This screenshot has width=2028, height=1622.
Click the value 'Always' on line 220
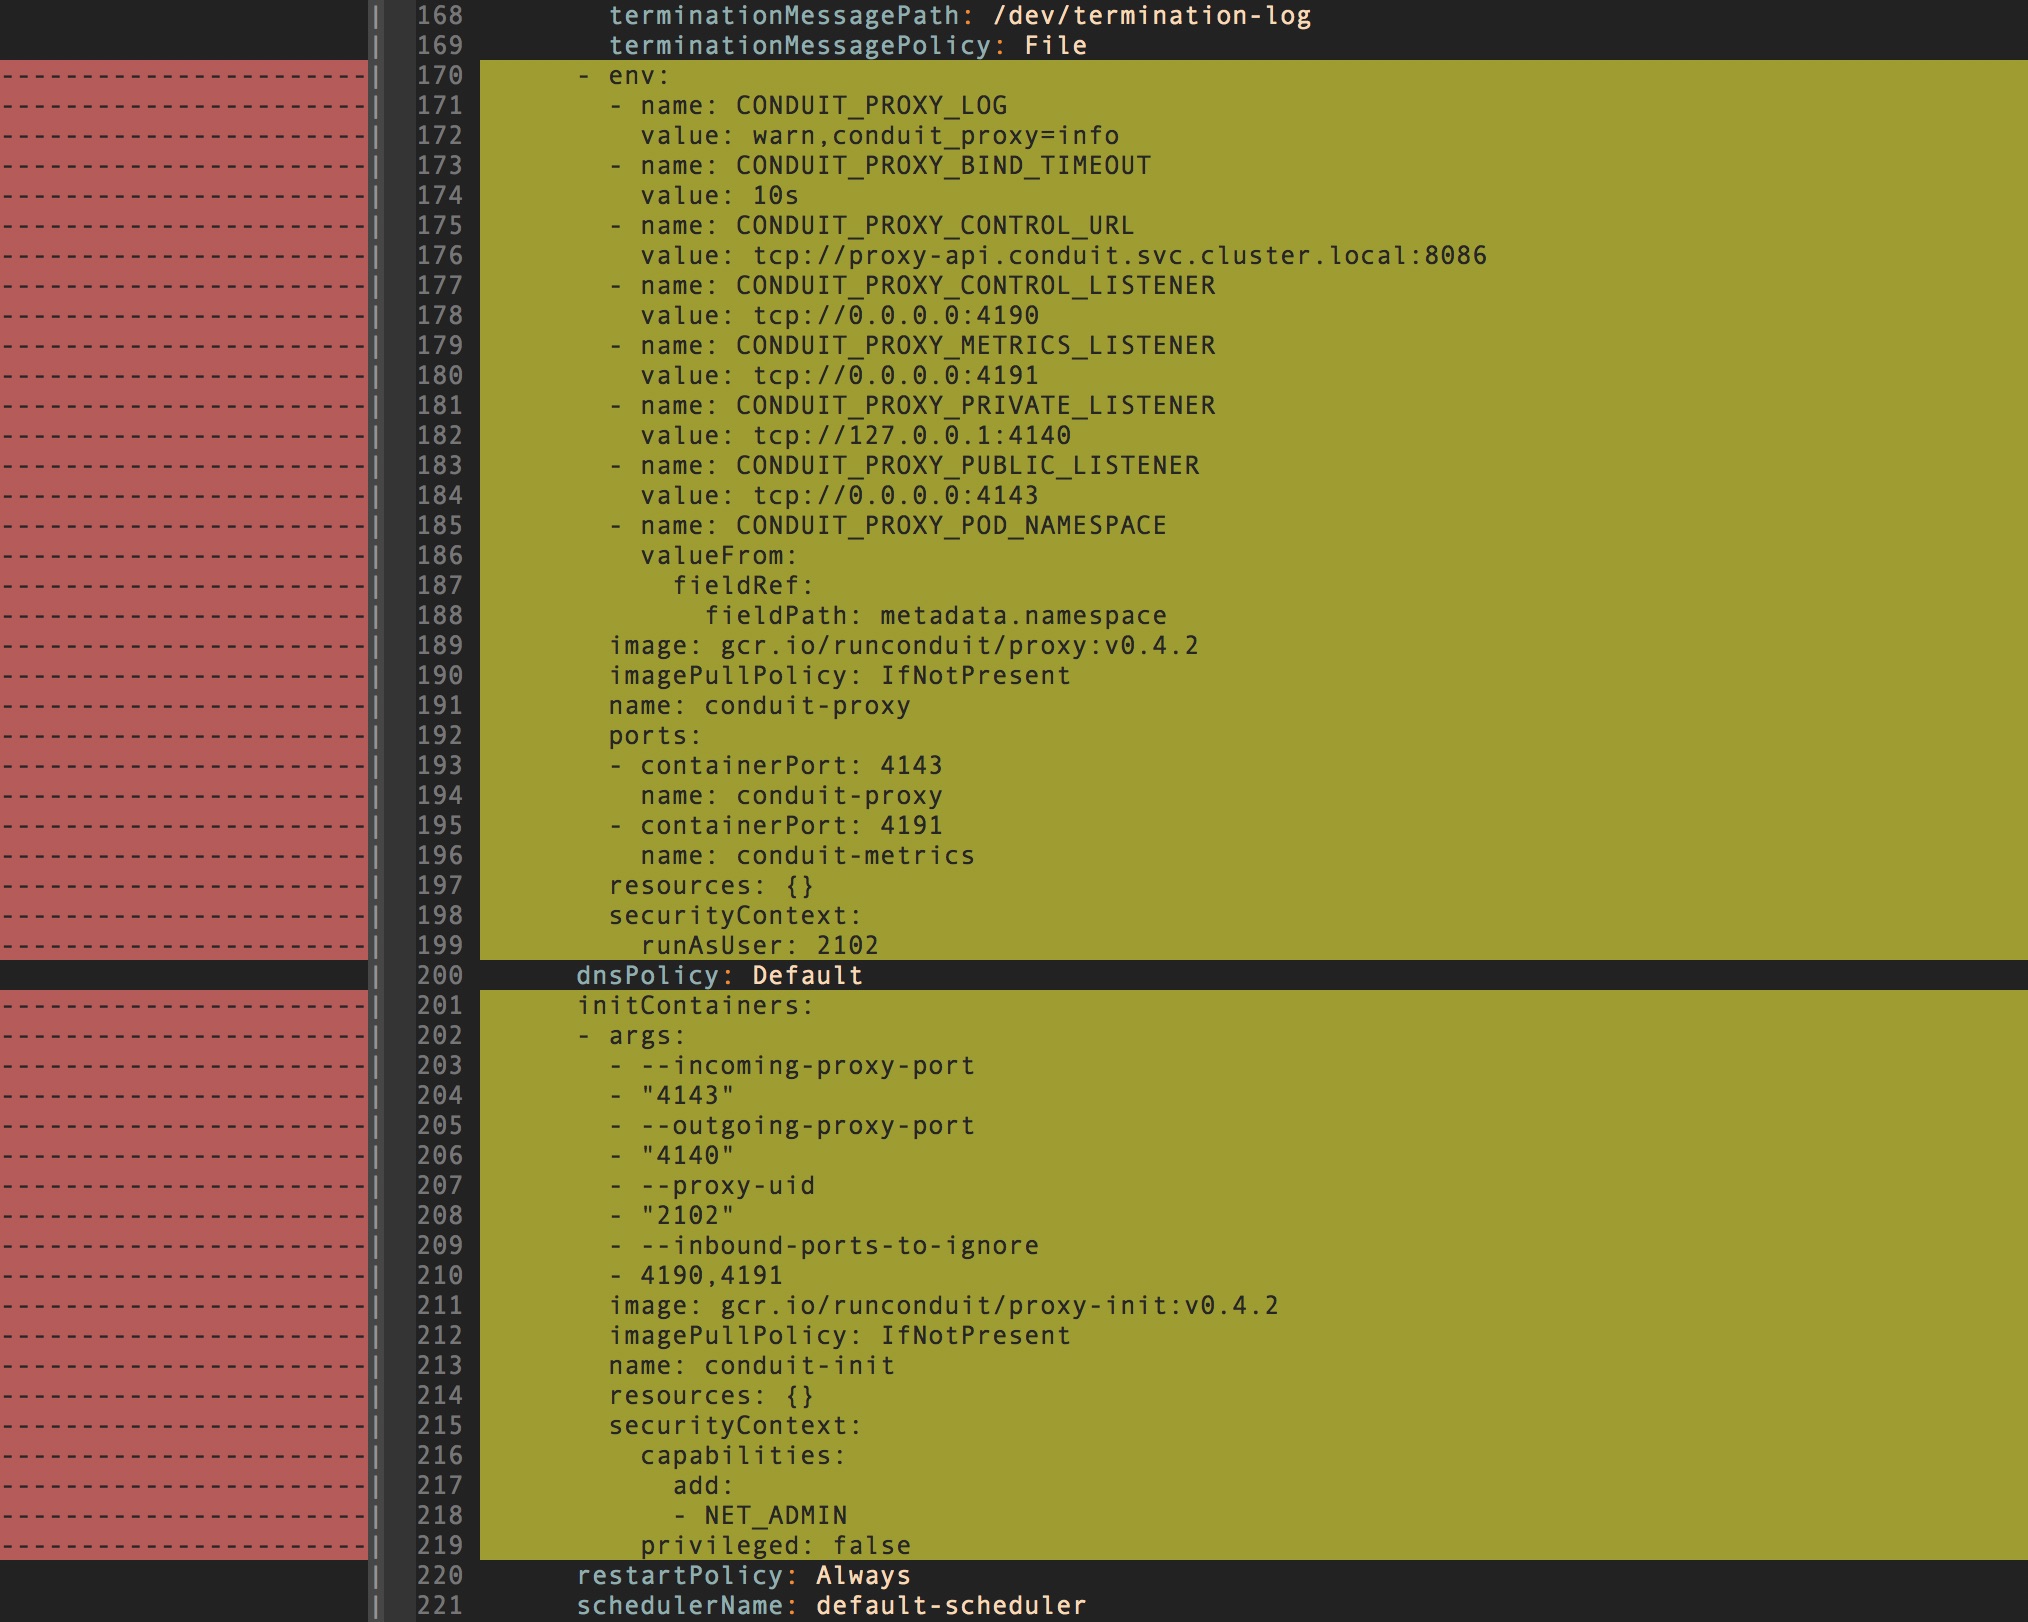[x=864, y=1576]
